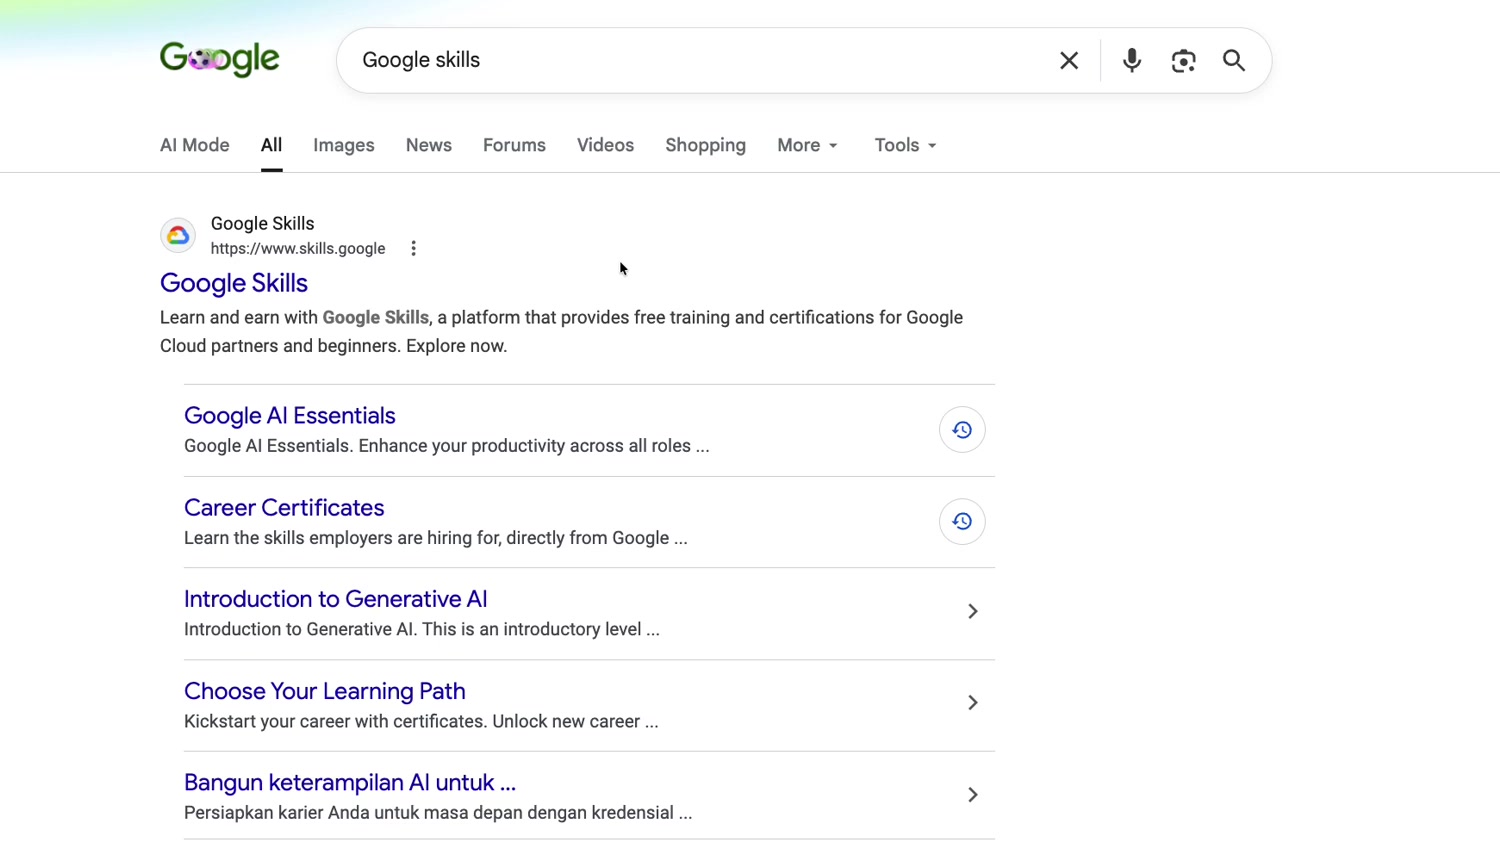
Task: Clear the search query with X
Action: 1069,61
